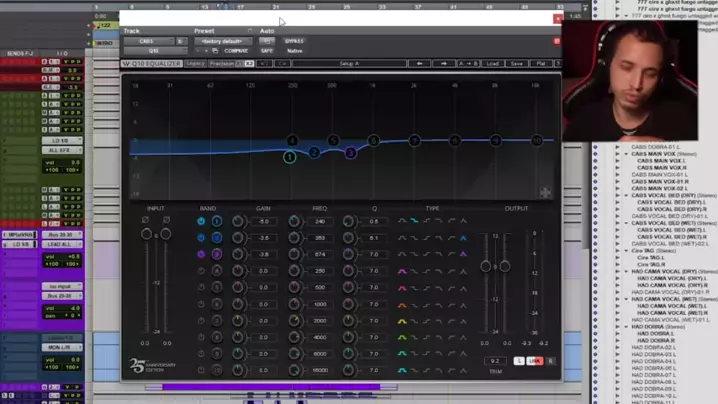Enable band 10 power button
Image resolution: width=718 pixels, height=404 pixels.
pos(201,370)
